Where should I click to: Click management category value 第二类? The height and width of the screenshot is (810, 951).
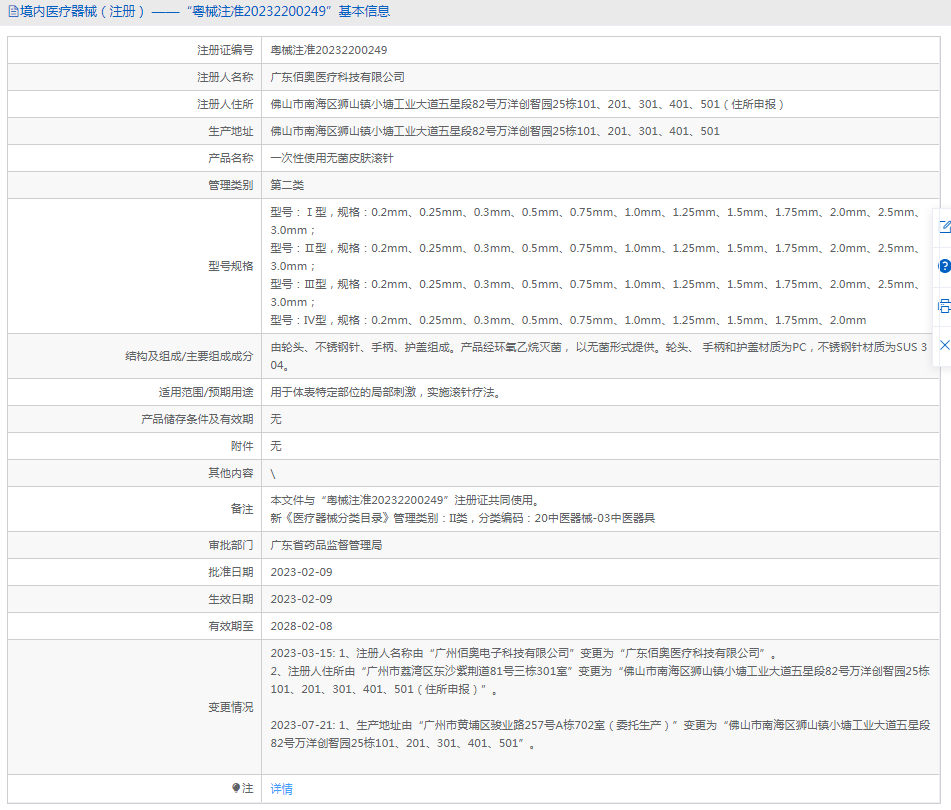(287, 185)
